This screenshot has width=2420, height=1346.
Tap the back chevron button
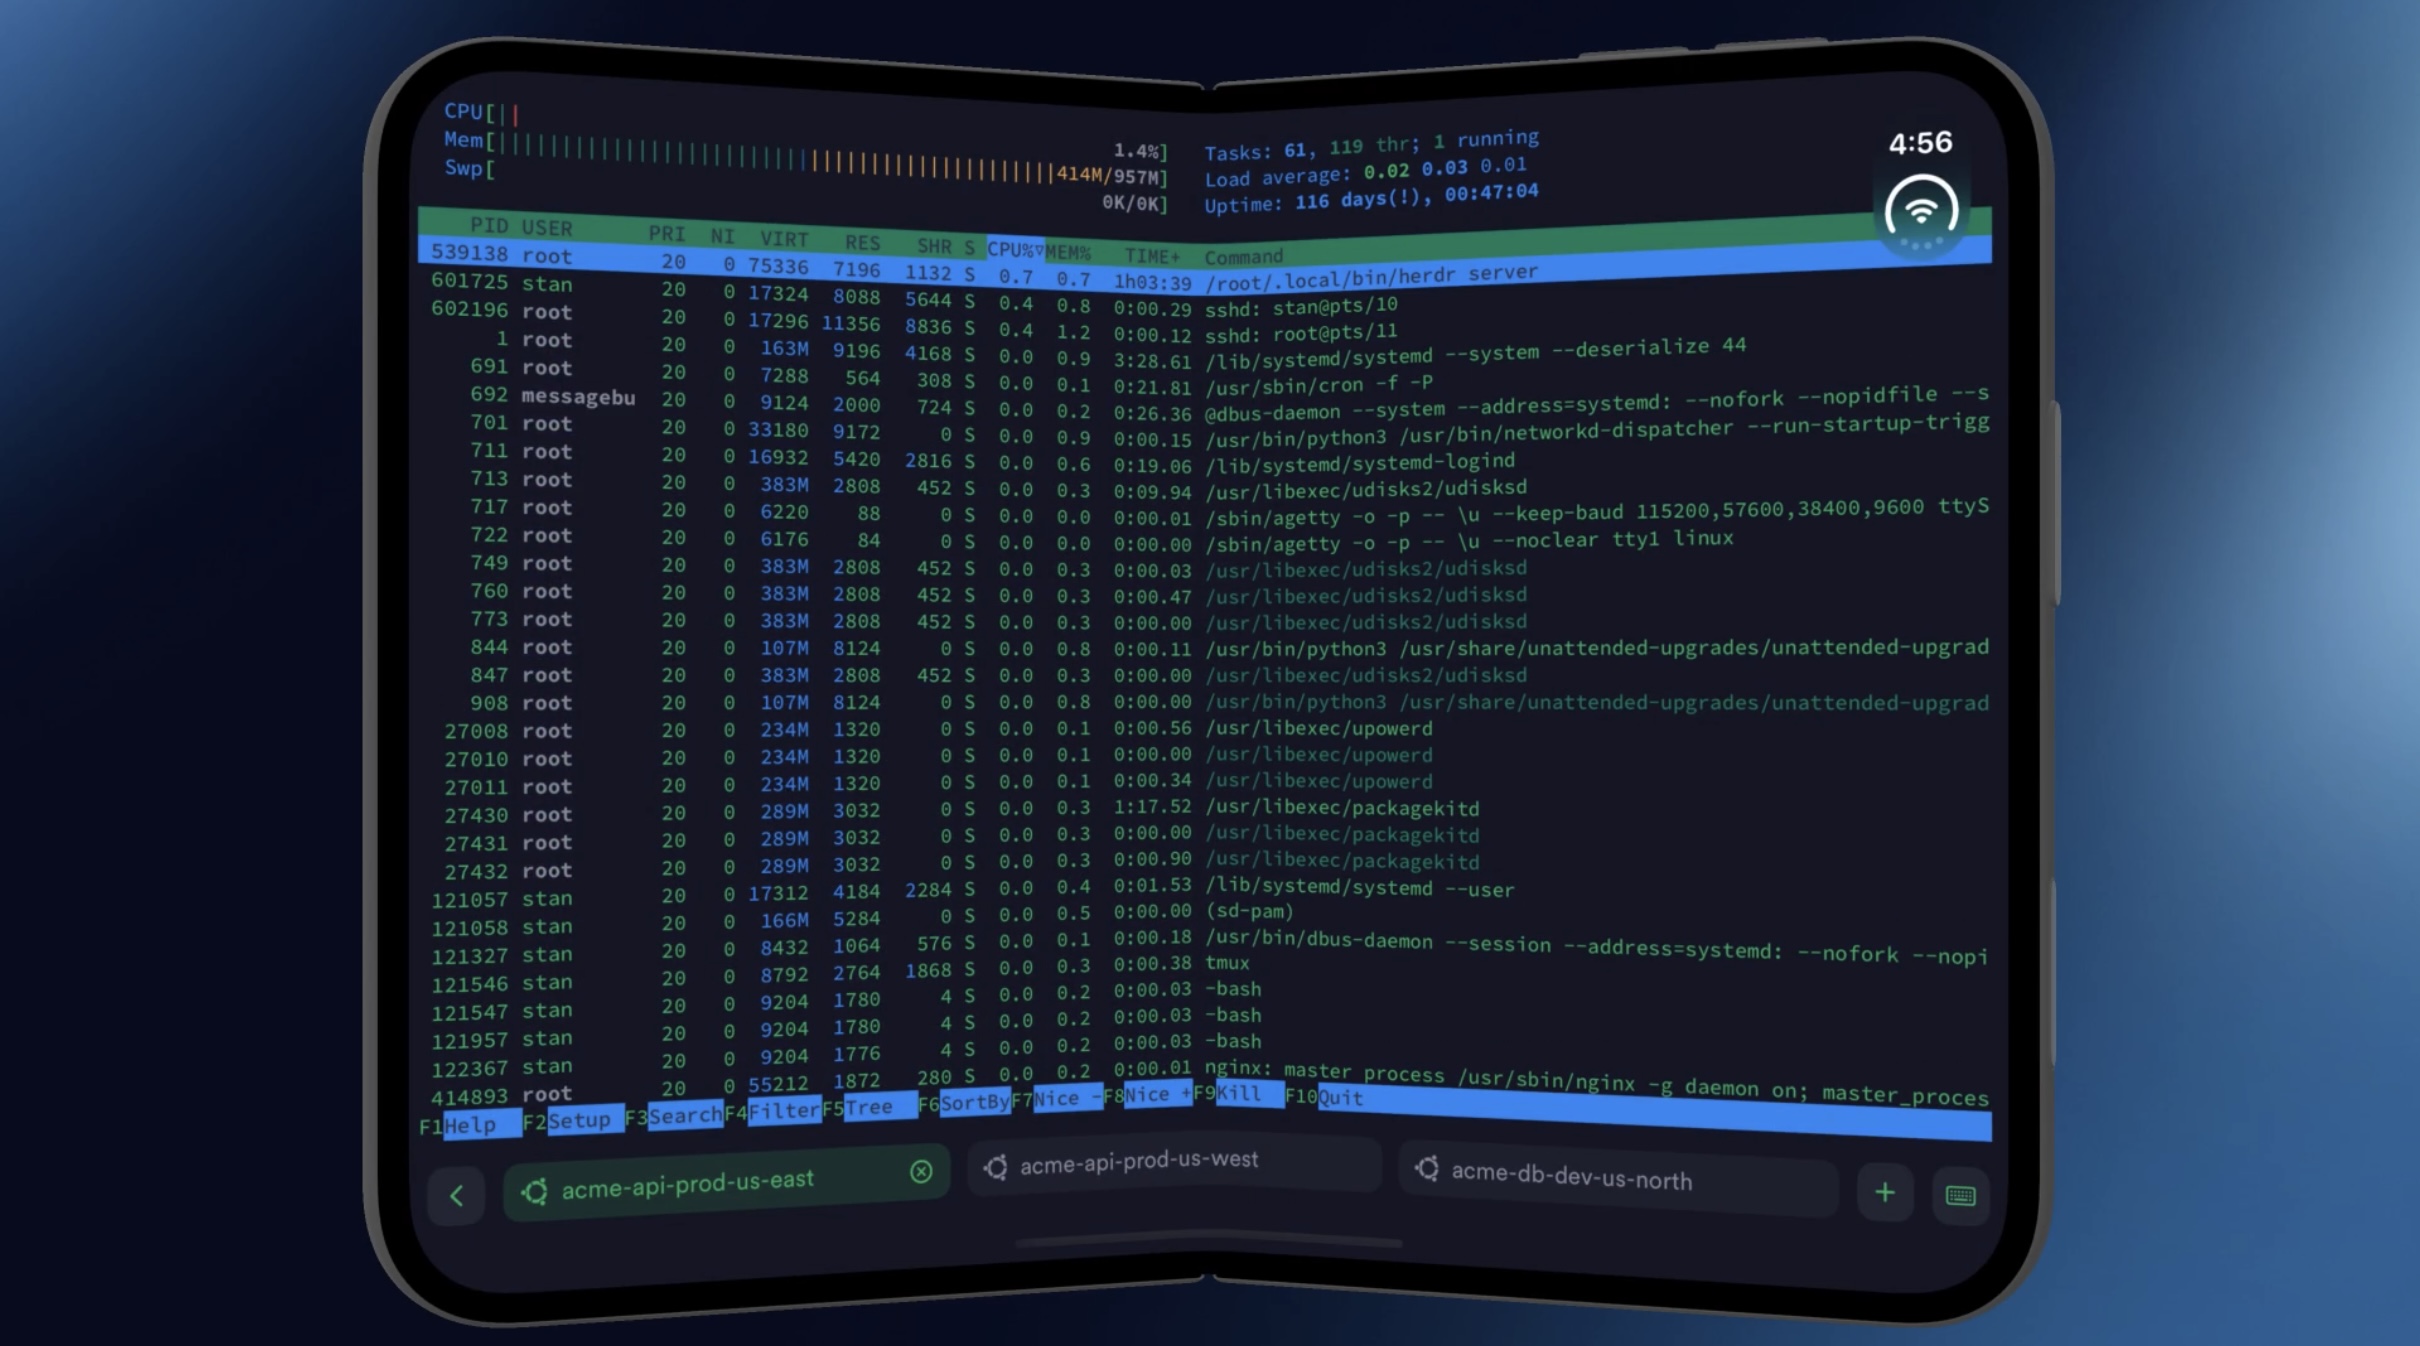coord(456,1195)
